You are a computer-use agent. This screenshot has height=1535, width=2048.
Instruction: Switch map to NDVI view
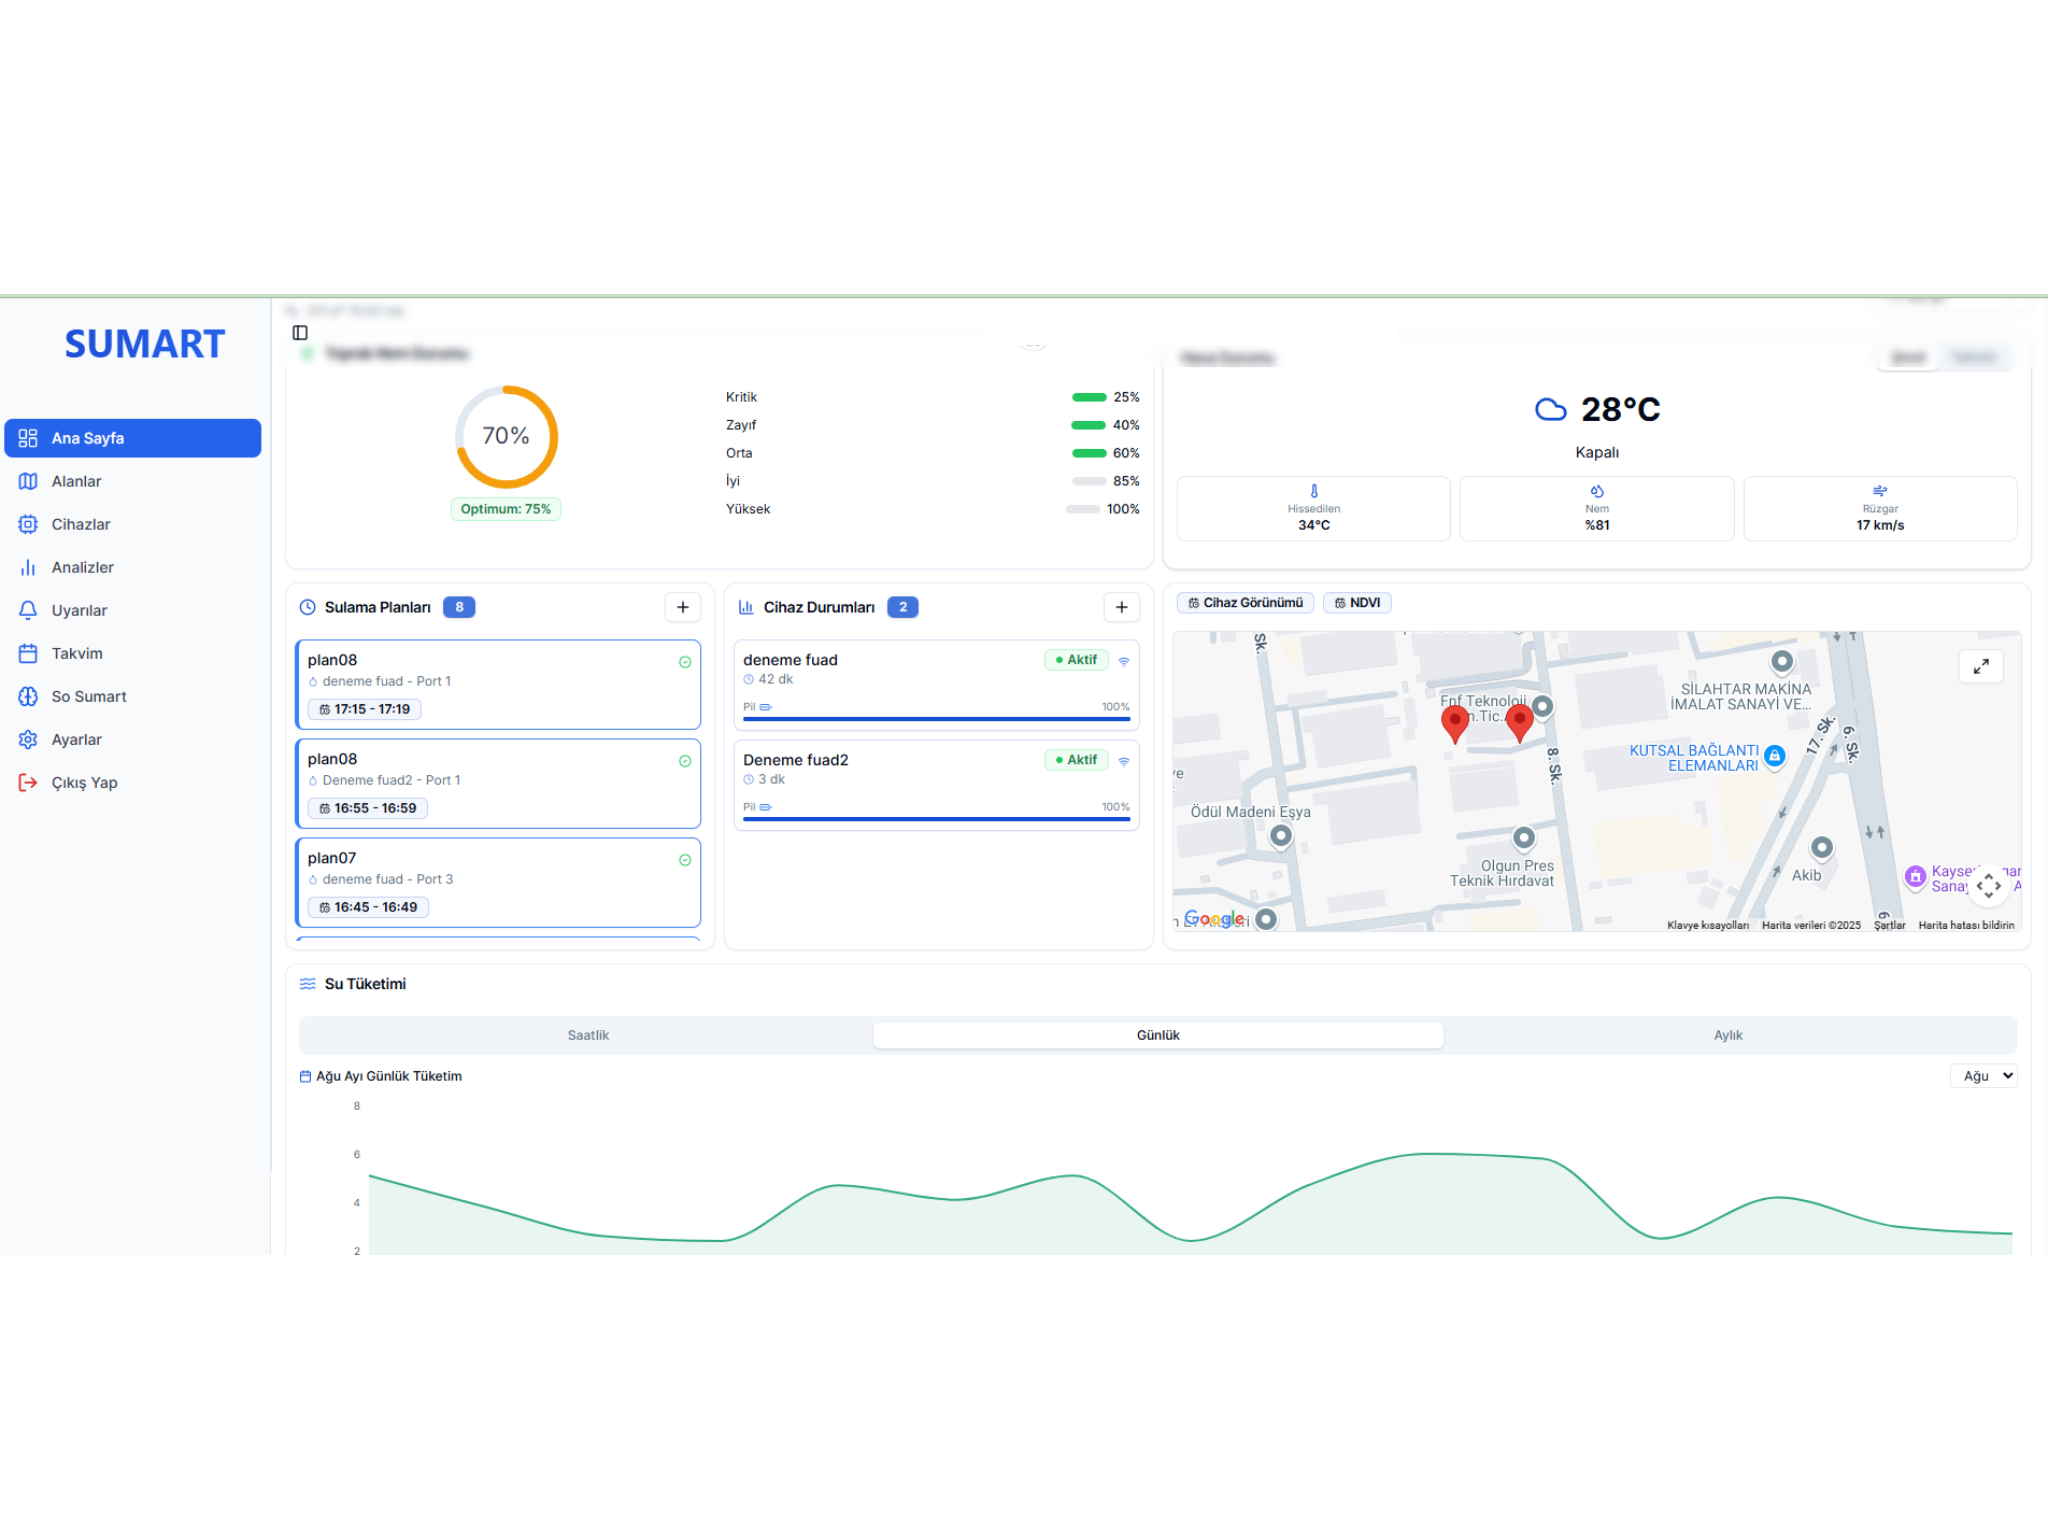(1357, 603)
